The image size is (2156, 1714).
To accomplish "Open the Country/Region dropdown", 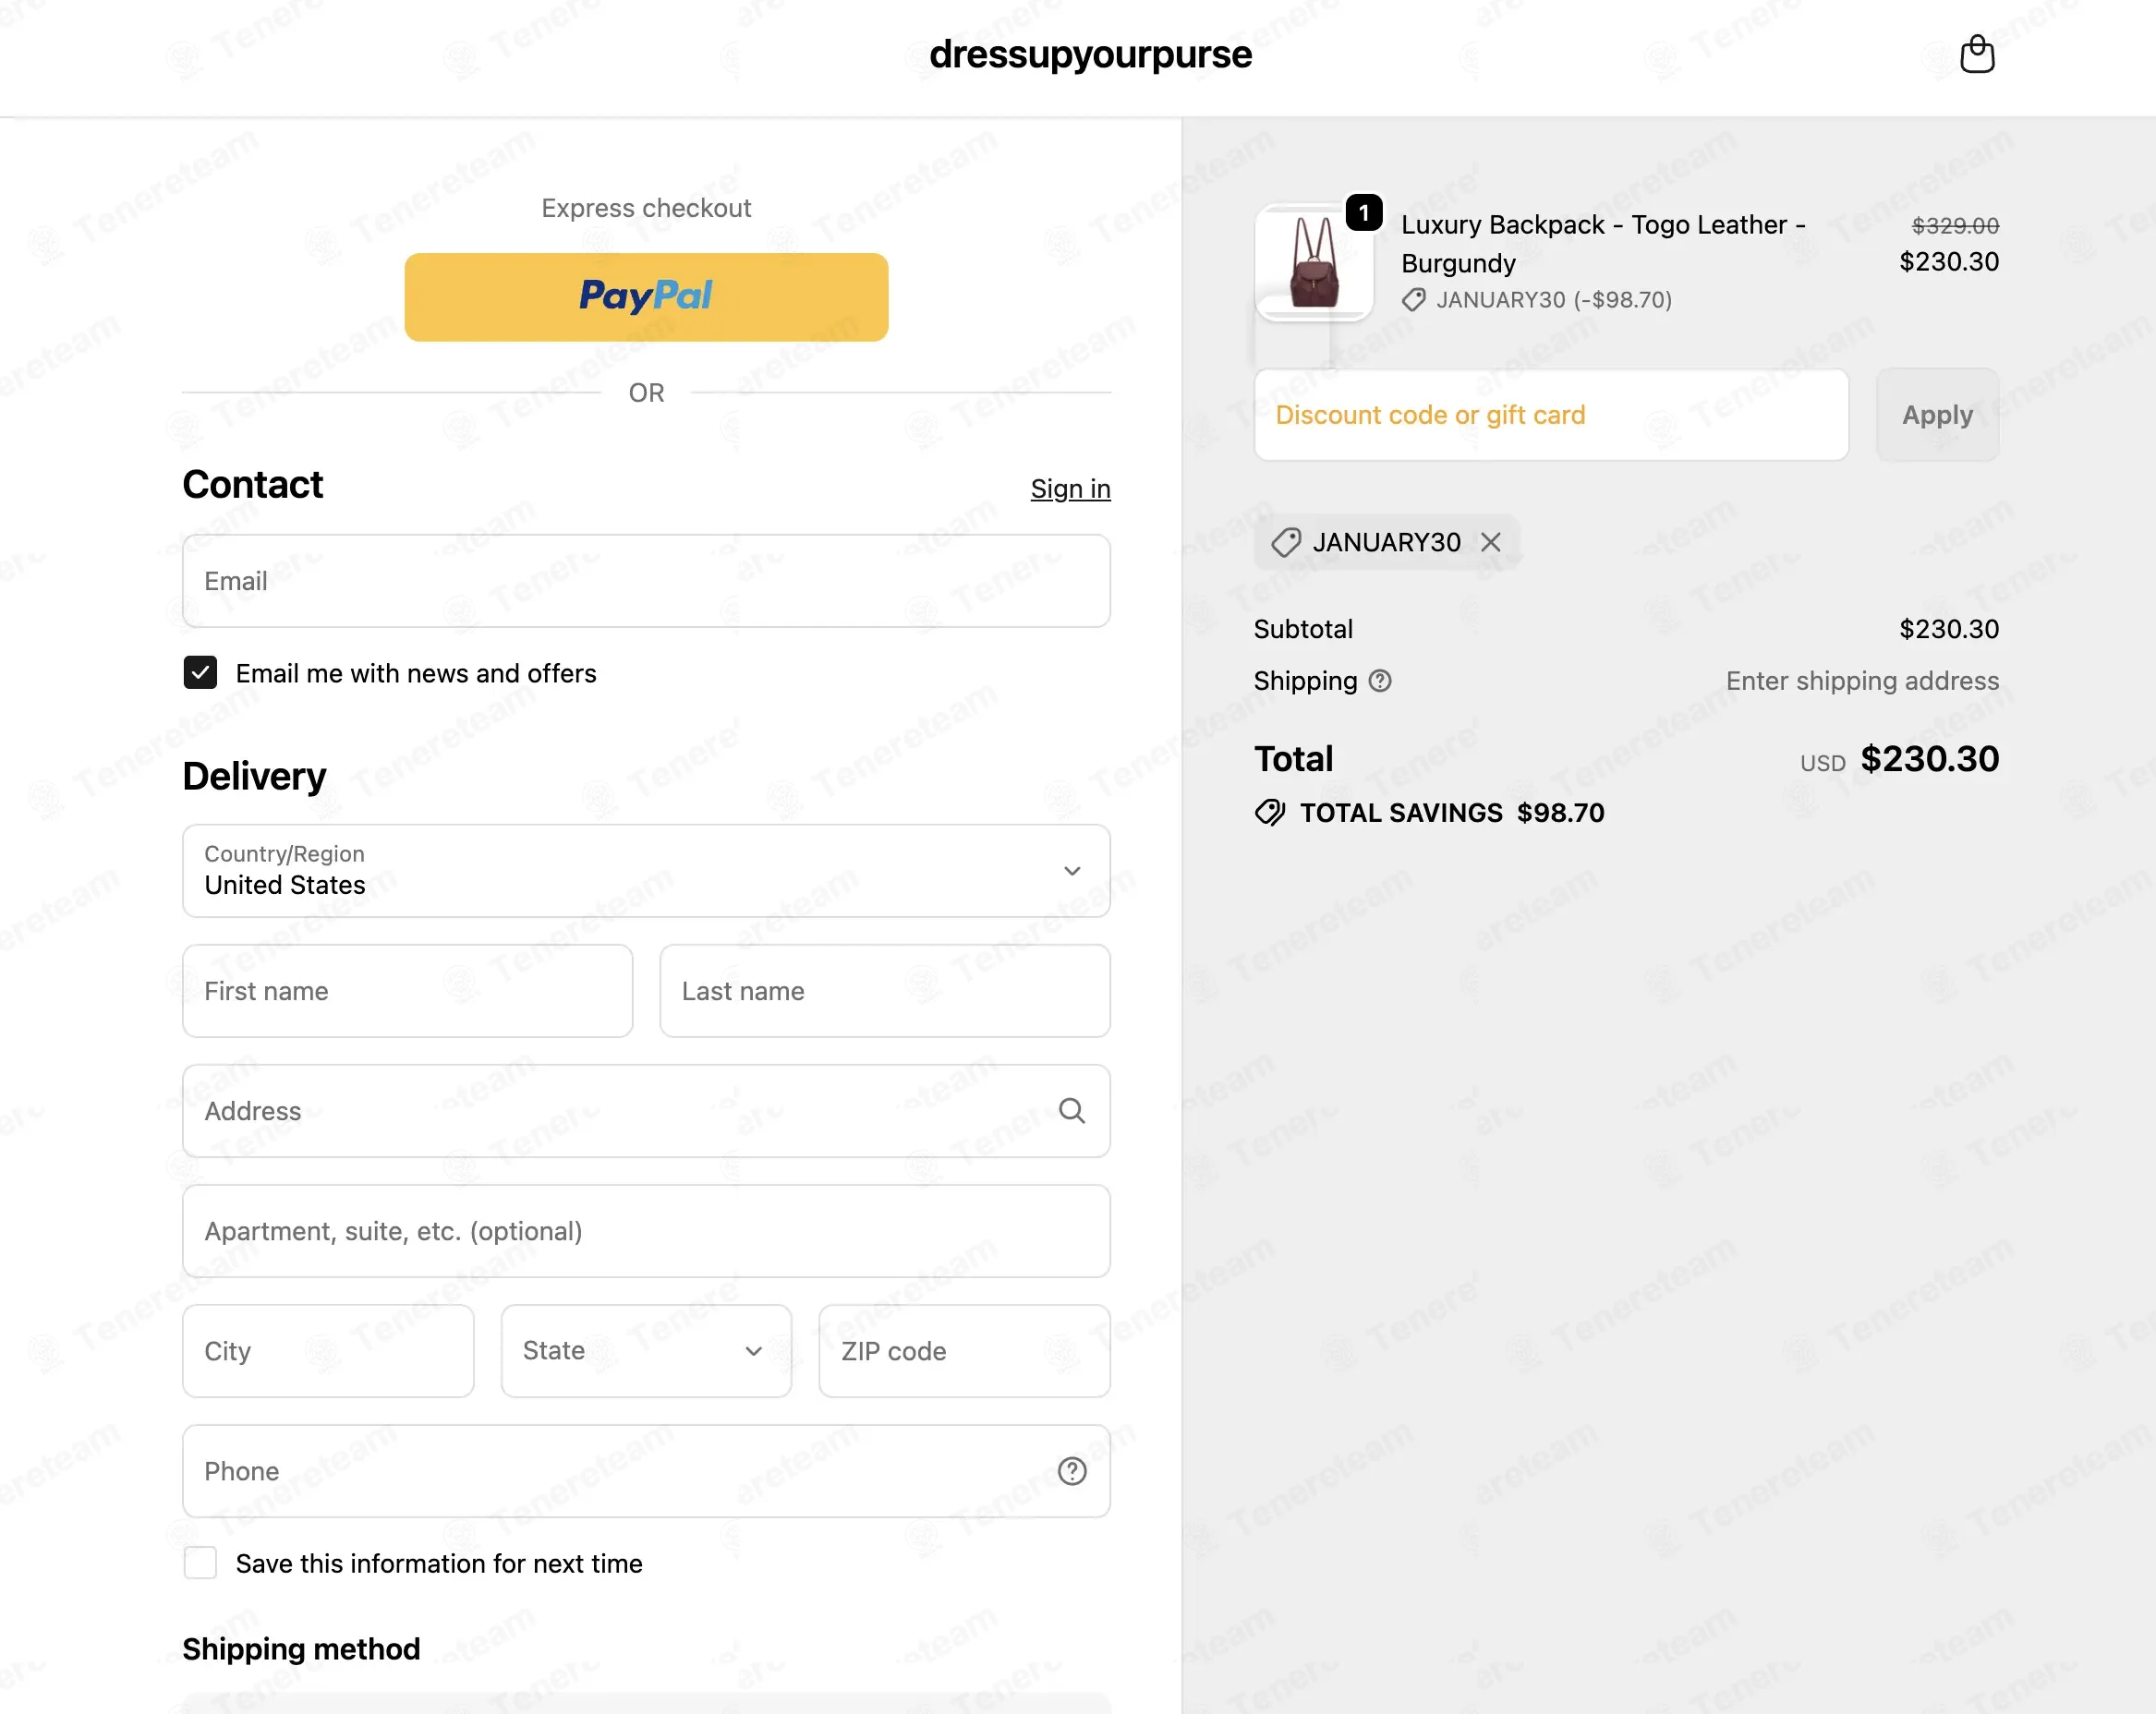I will [646, 871].
